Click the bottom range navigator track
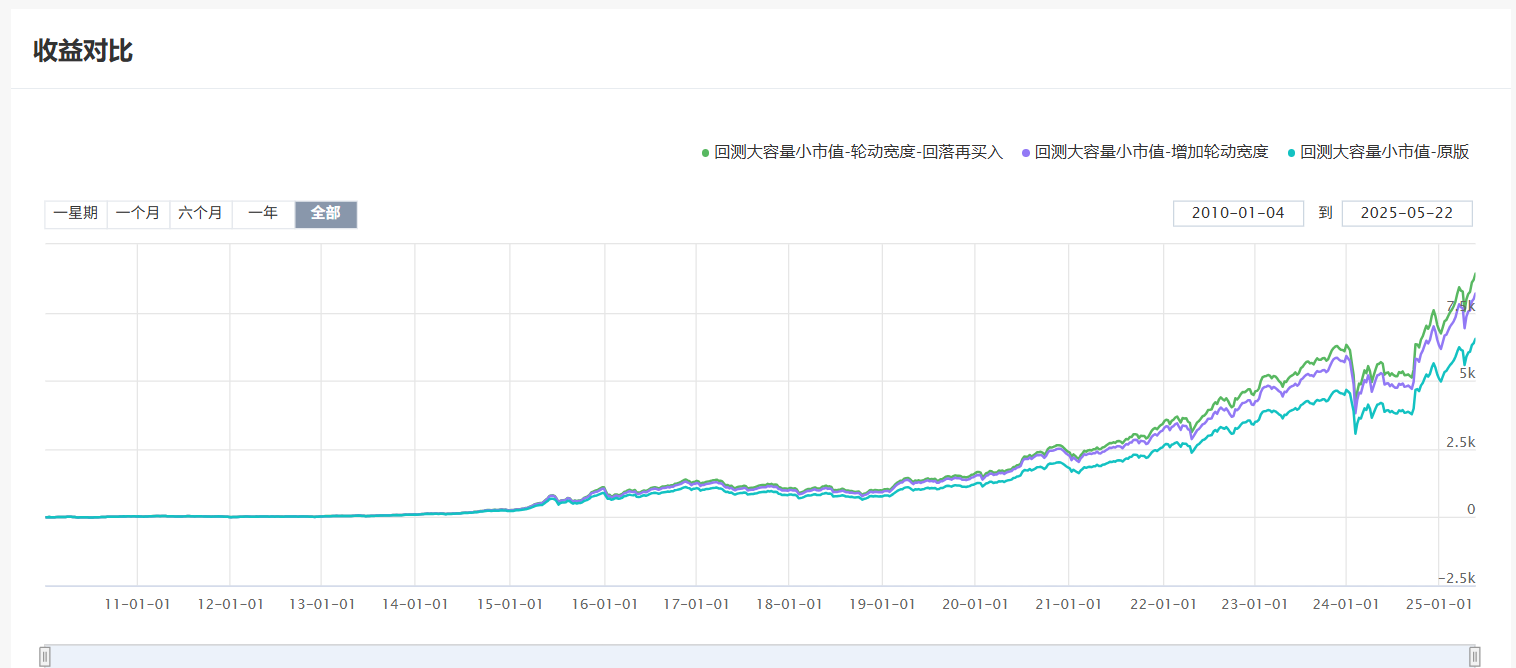The height and width of the screenshot is (668, 1516). 760,656
